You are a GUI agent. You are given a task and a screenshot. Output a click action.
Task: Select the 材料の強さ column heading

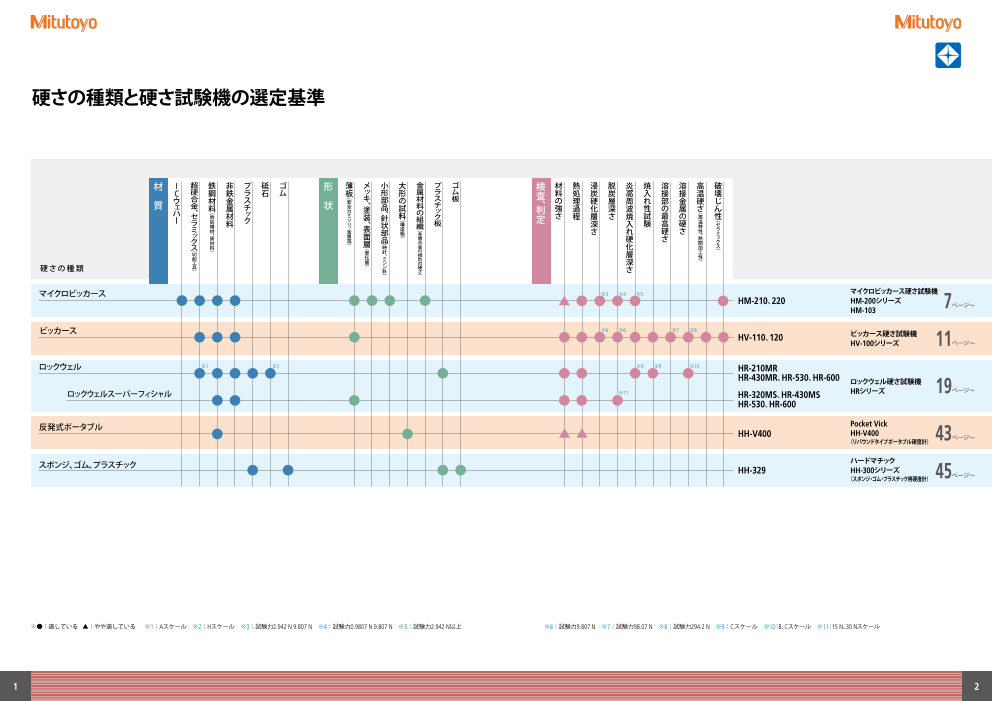coord(559,201)
